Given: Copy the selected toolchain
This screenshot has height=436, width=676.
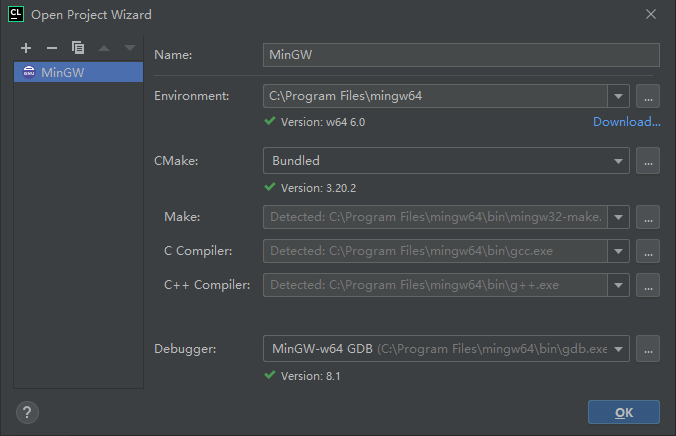Looking at the screenshot, I should pyautogui.click(x=78, y=48).
